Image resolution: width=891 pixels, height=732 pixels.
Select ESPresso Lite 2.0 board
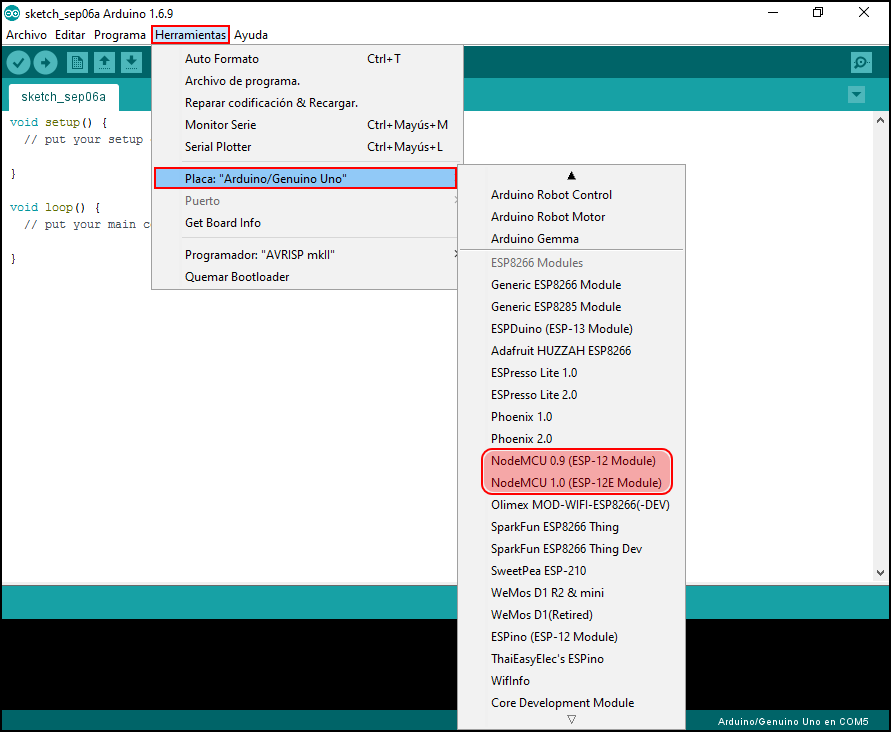tap(571, 395)
